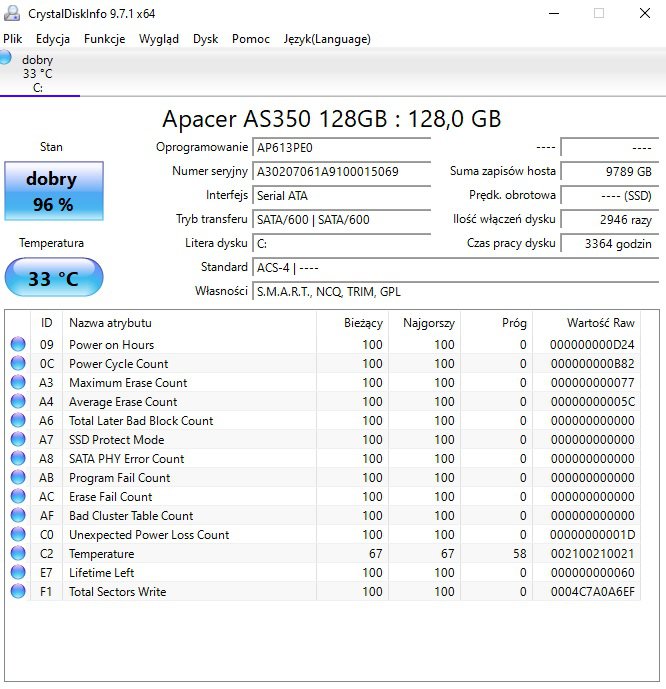Click status orb for Maximum Erase Count
The image size is (666, 689).
(18, 382)
